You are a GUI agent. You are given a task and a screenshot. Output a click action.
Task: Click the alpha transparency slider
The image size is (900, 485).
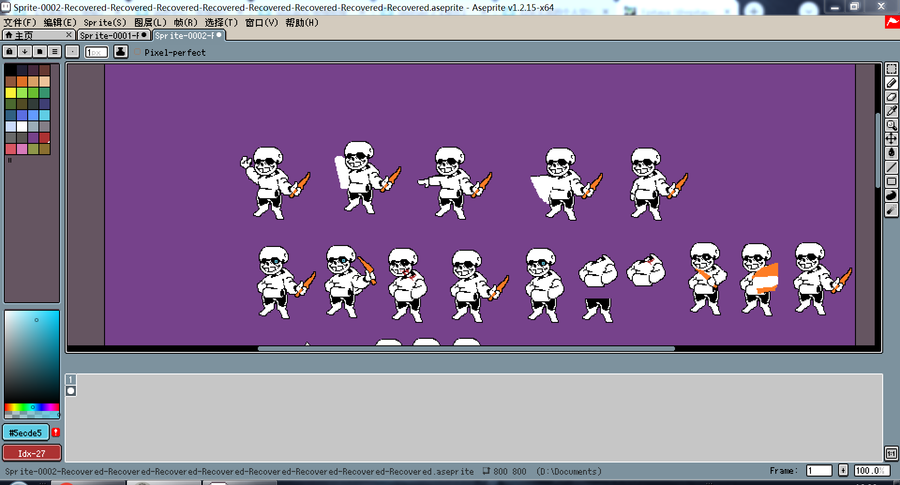[x=32, y=414]
